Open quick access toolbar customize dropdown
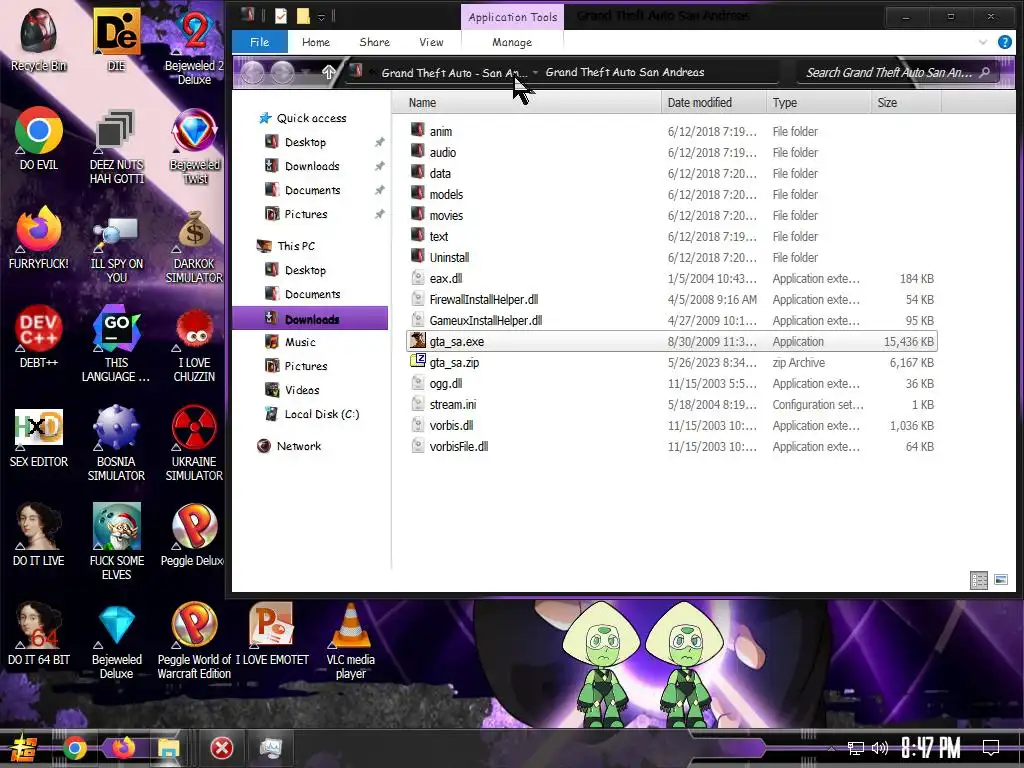This screenshot has height=768, width=1024. (x=321, y=17)
